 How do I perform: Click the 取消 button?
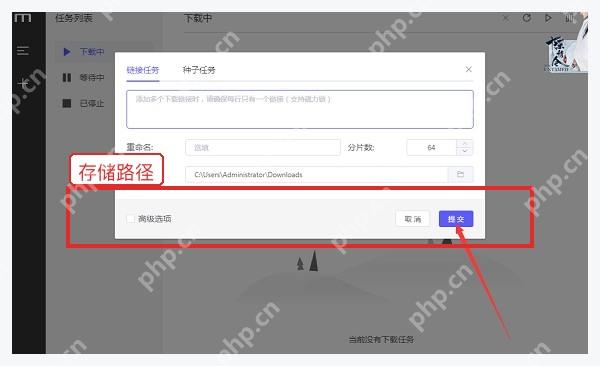tap(412, 219)
